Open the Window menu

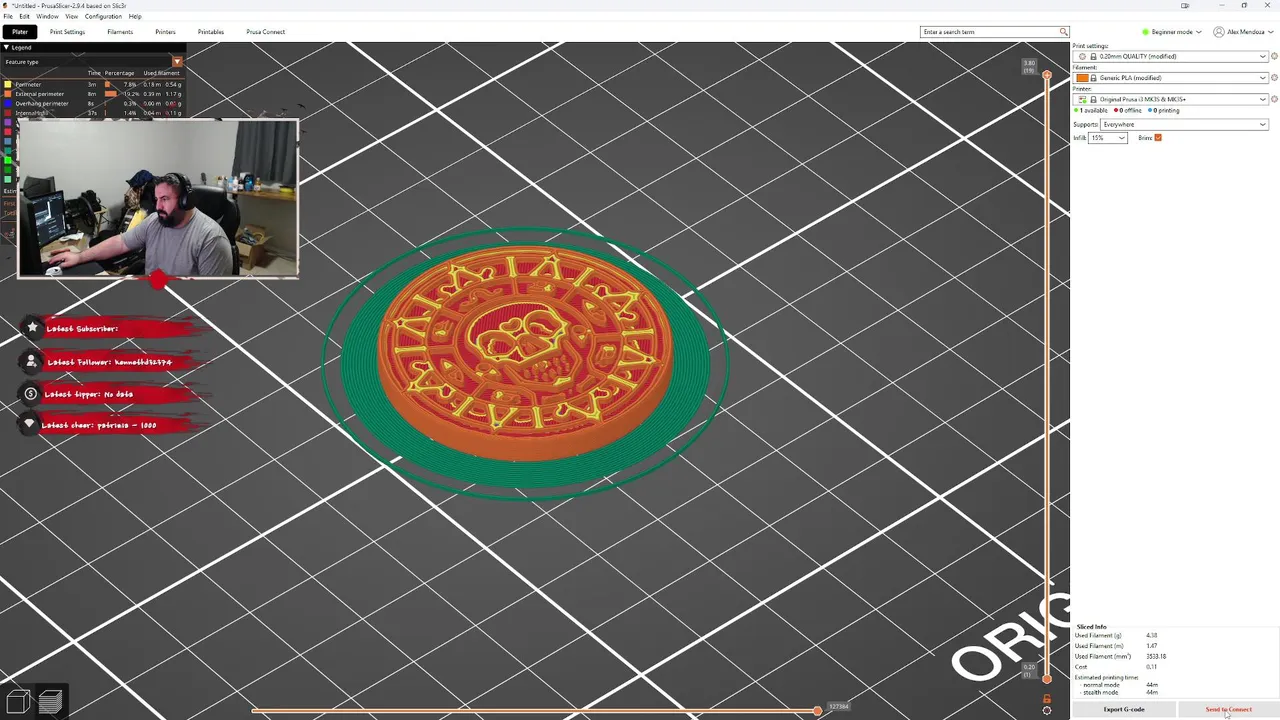point(47,16)
